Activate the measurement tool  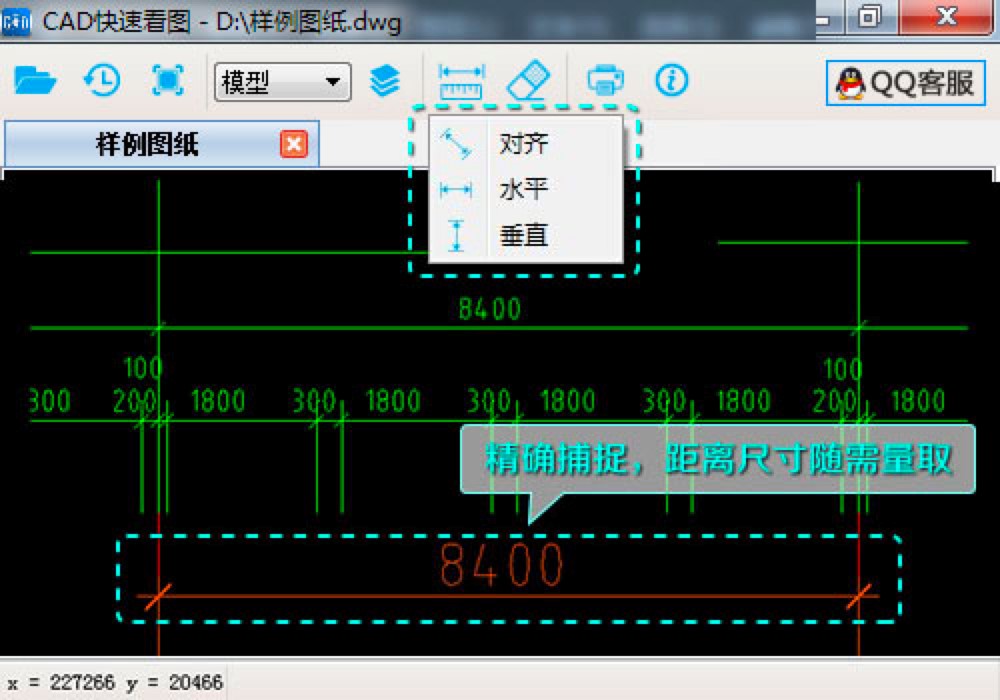pos(461,81)
